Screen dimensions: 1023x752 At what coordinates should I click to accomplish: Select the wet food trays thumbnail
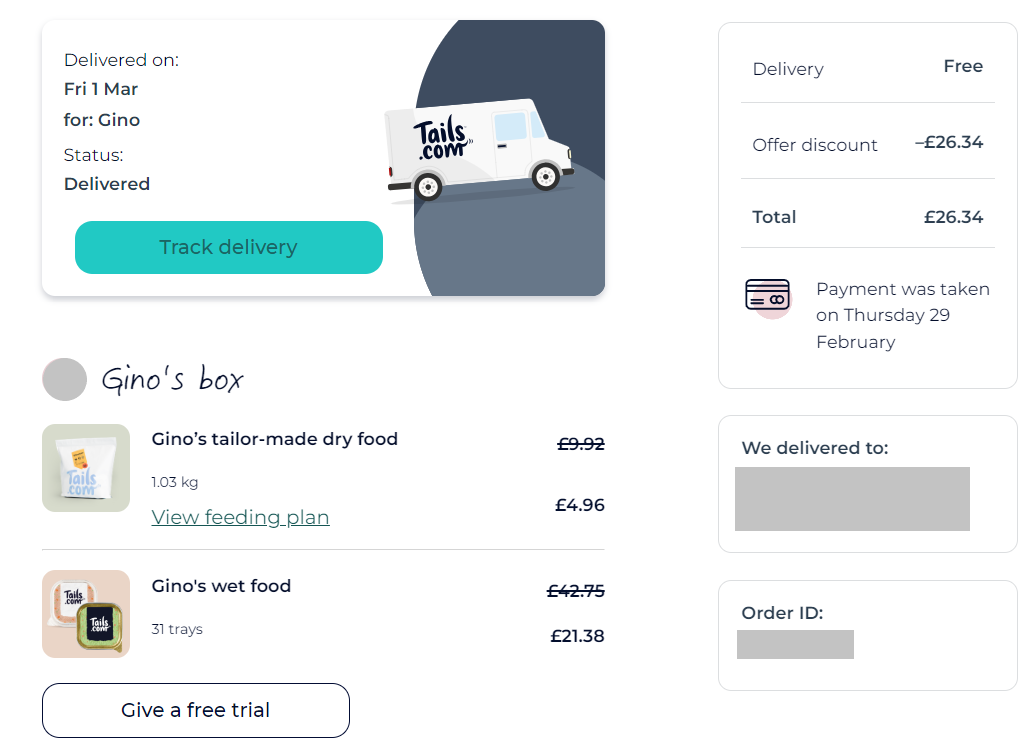coord(86,614)
